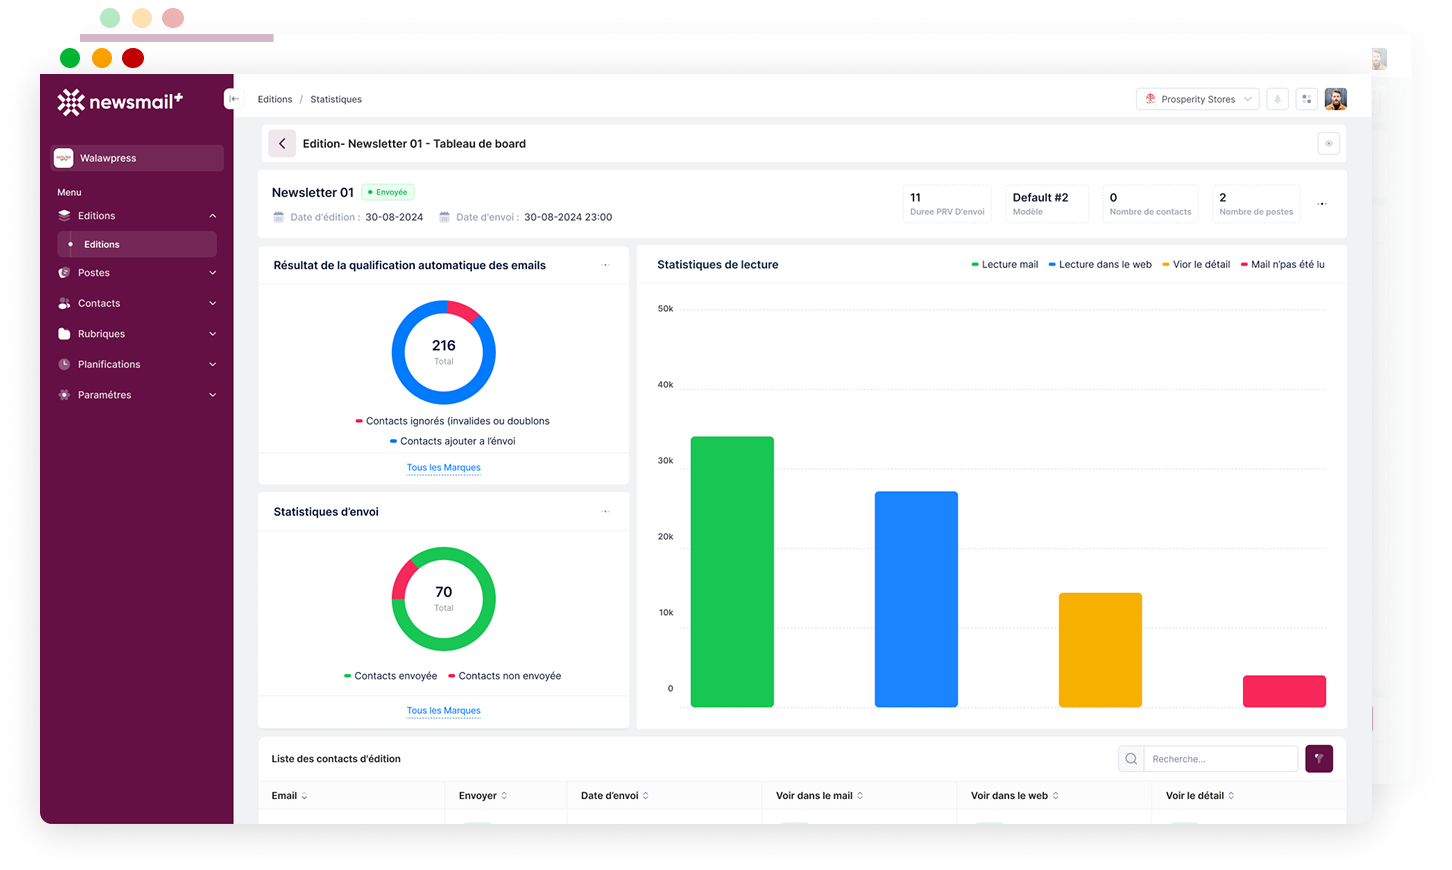Open options menu on Statistiques d'envoi card
1452x870 pixels.
click(605, 512)
